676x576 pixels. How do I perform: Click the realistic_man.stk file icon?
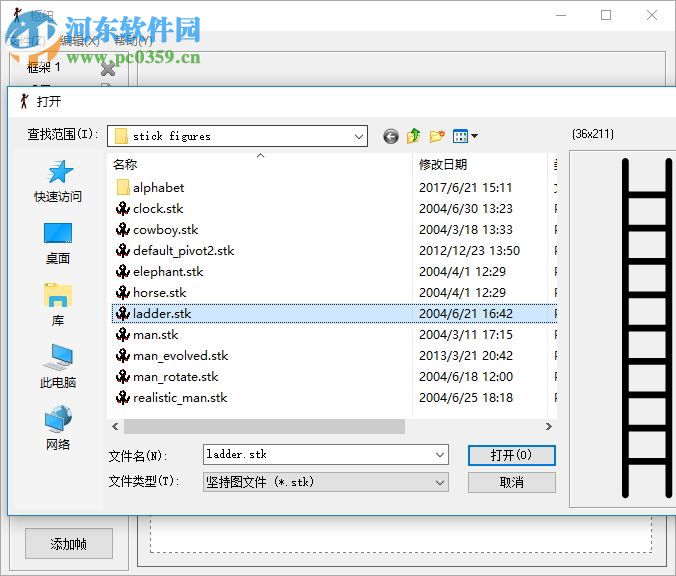coord(123,398)
